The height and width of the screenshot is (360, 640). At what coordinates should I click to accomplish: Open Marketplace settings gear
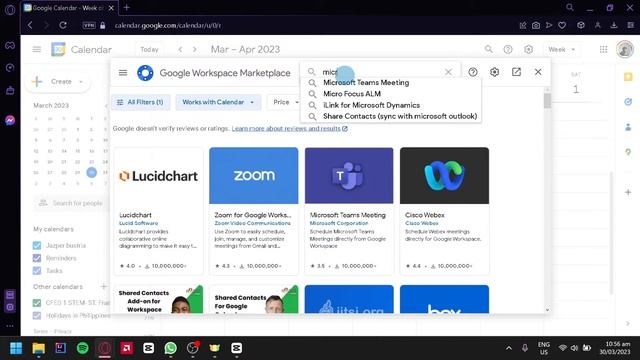[494, 72]
